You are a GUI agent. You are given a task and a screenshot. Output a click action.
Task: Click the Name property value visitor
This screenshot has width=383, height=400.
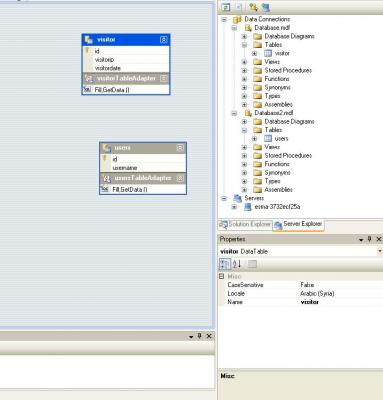pyautogui.click(x=310, y=302)
